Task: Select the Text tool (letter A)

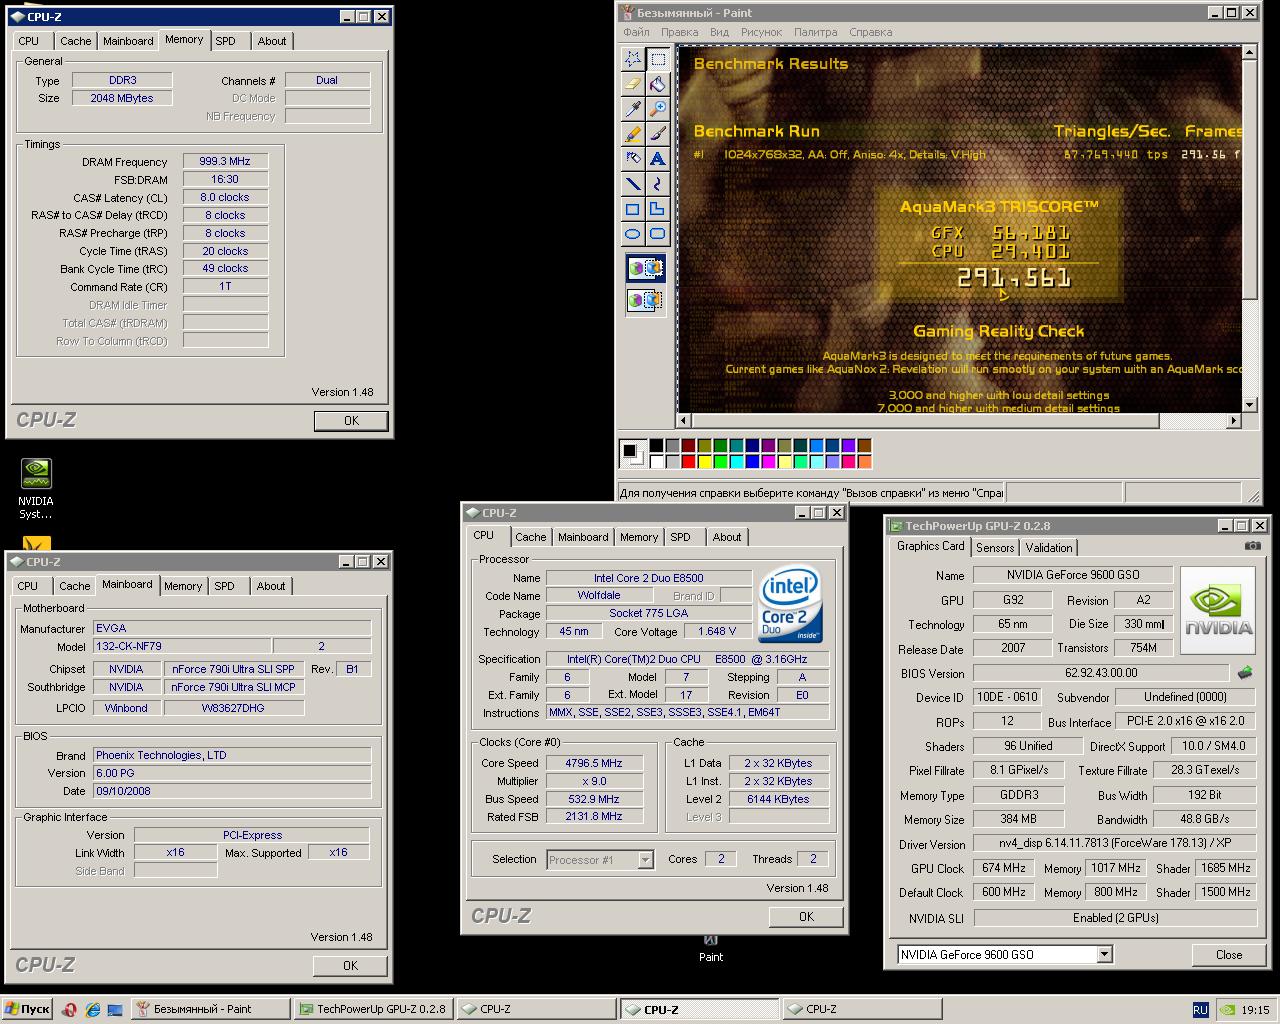Action: 657,158
